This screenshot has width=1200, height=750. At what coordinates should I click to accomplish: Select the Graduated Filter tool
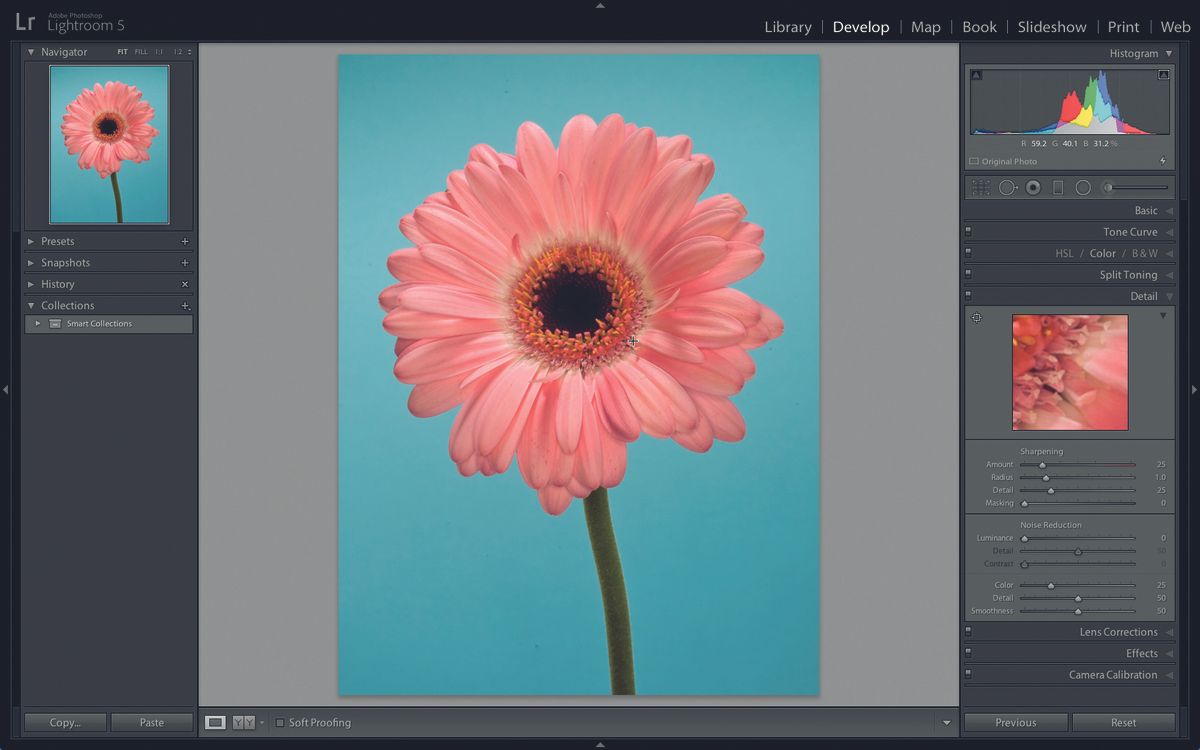point(1058,187)
